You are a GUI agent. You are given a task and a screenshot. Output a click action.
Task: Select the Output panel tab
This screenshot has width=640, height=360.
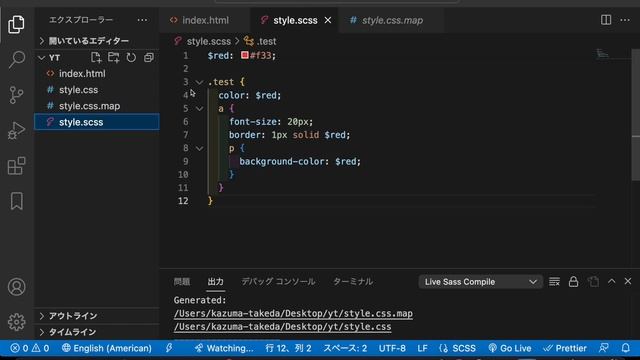[216, 282]
